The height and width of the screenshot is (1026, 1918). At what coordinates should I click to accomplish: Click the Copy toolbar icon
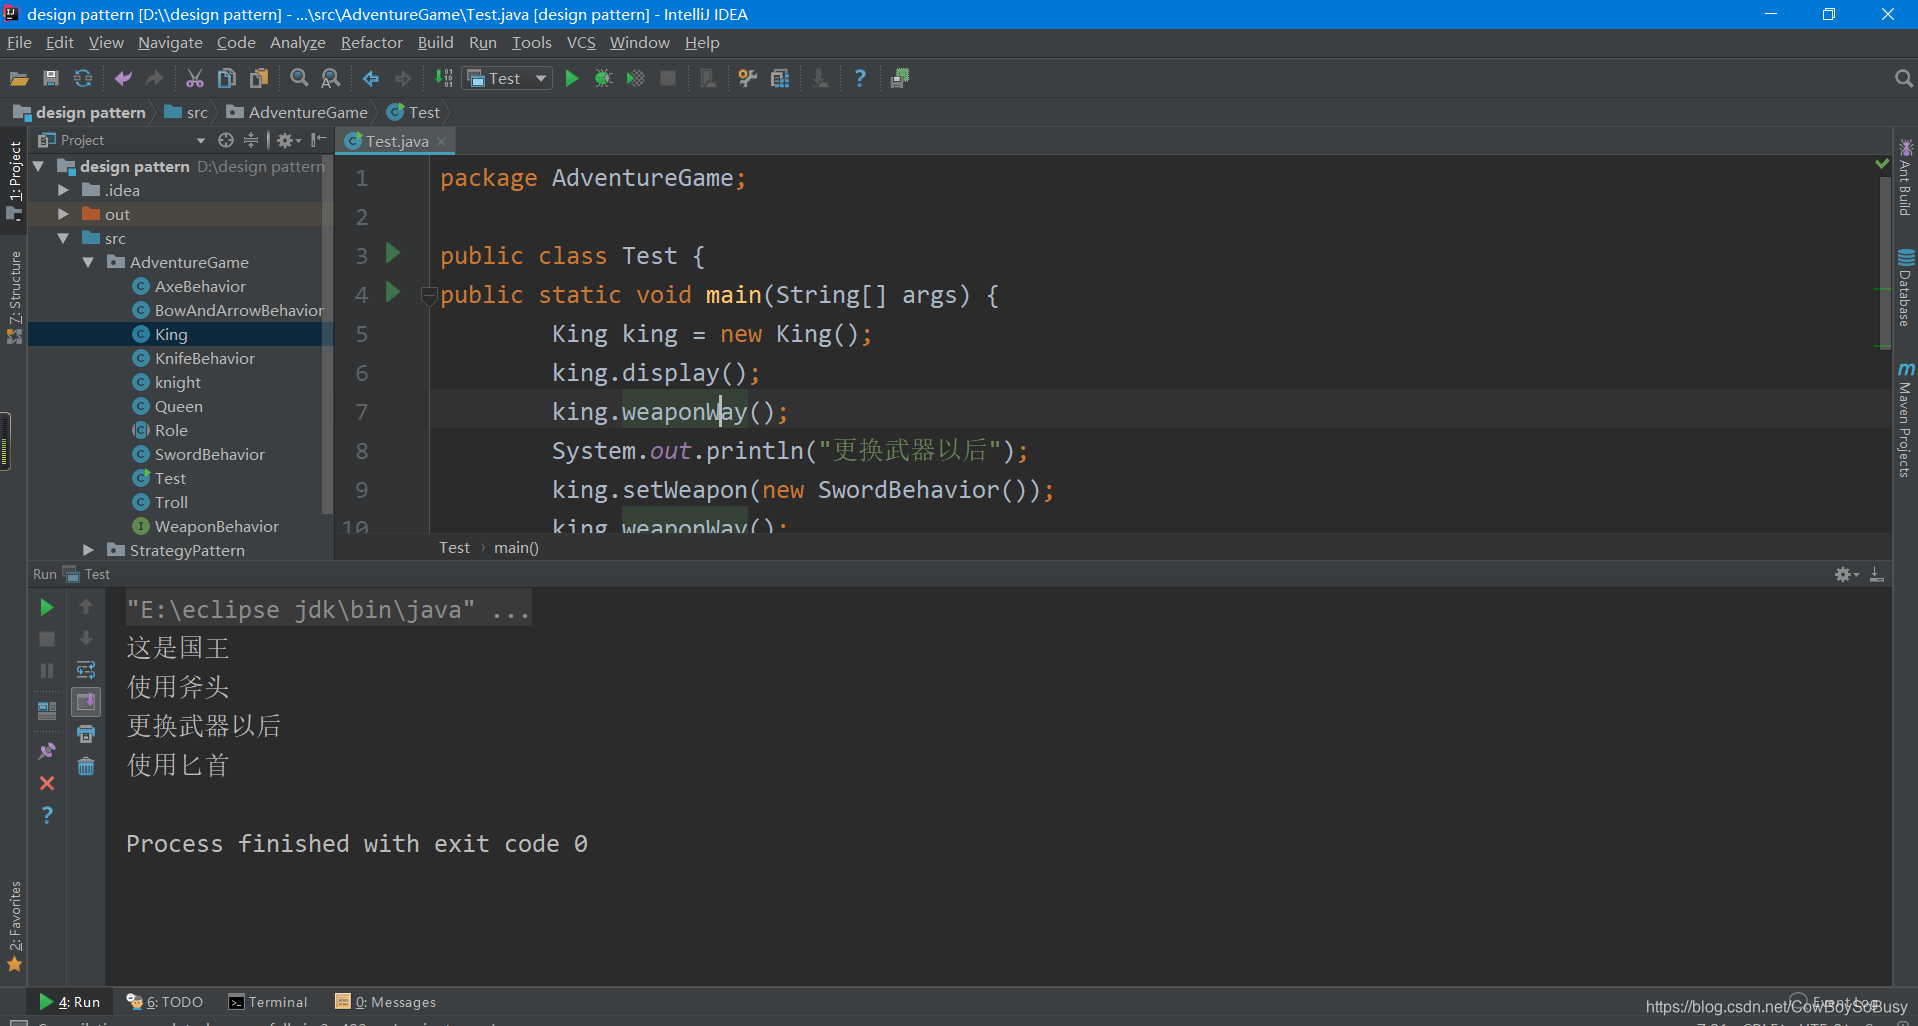(227, 78)
